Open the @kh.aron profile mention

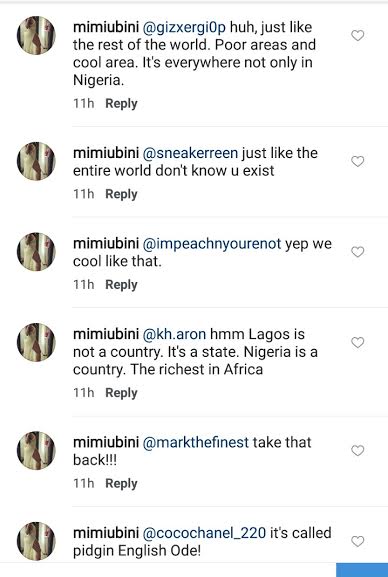click(174, 334)
